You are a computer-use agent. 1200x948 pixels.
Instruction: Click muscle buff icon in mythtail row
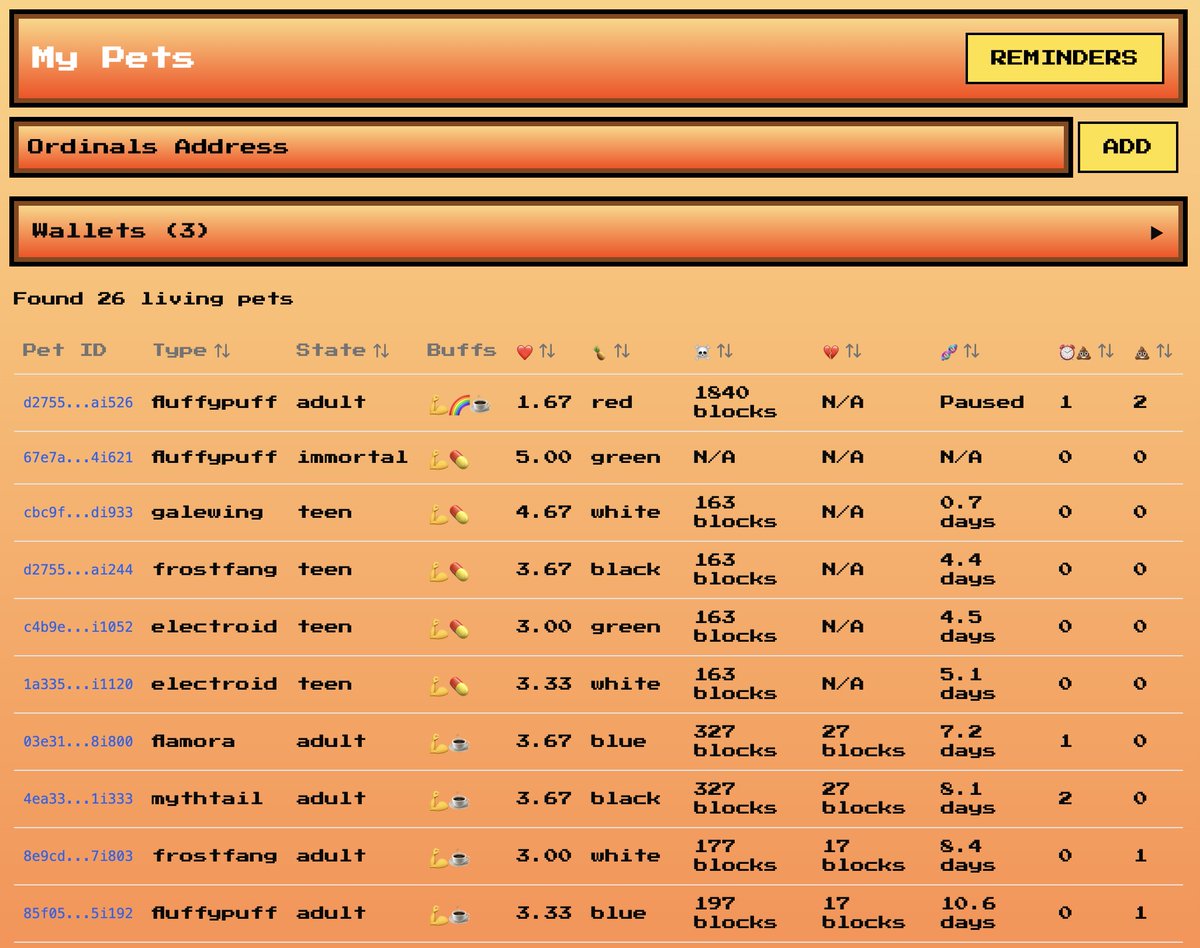(x=437, y=800)
